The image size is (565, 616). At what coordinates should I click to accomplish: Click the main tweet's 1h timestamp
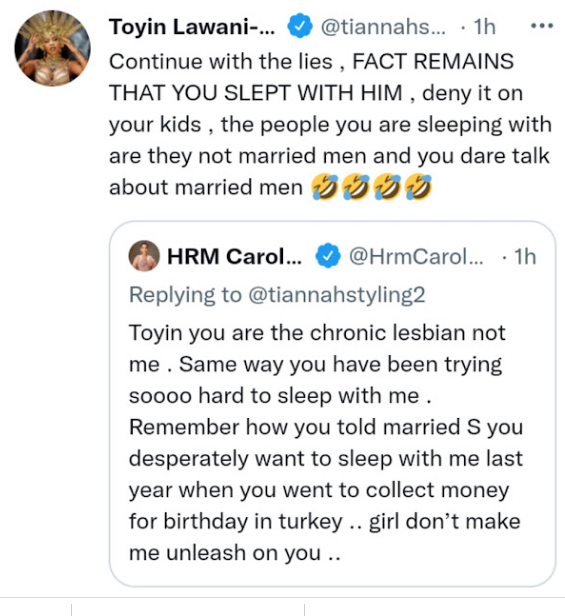click(x=484, y=27)
